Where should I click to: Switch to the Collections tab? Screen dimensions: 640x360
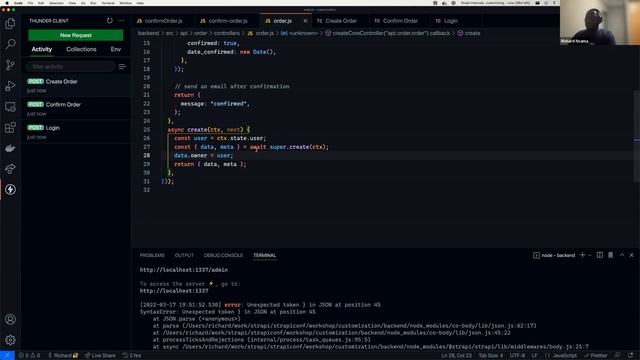coord(81,49)
